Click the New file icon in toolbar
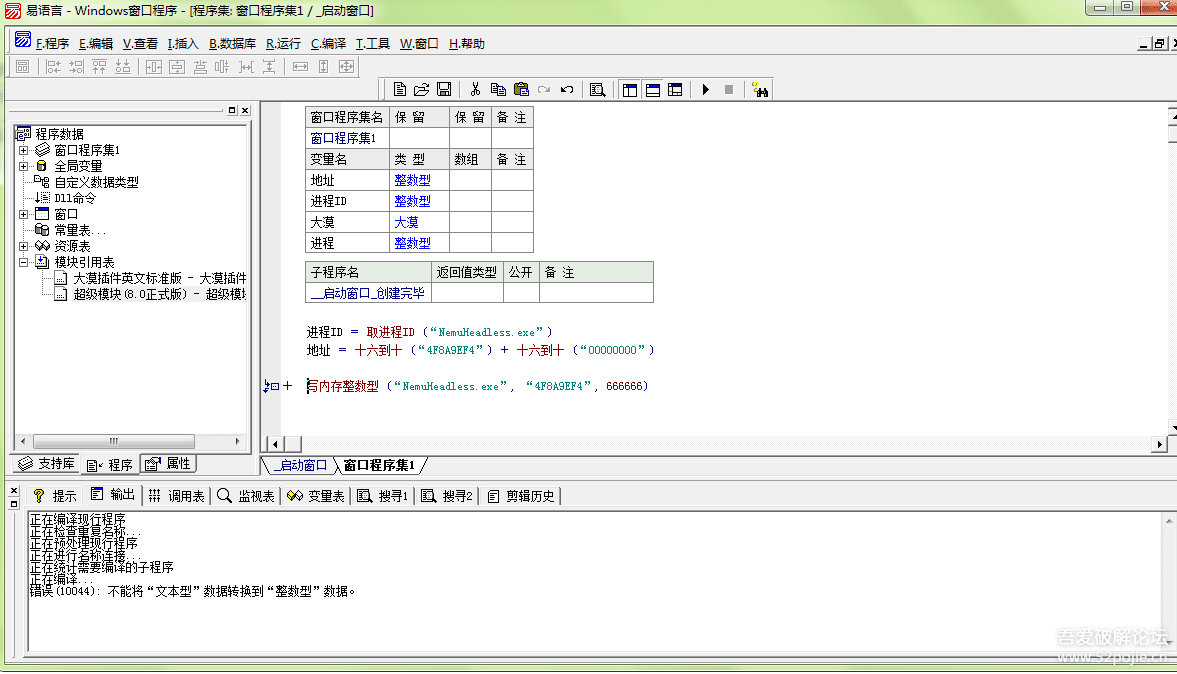The height and width of the screenshot is (674, 1177). (x=400, y=90)
